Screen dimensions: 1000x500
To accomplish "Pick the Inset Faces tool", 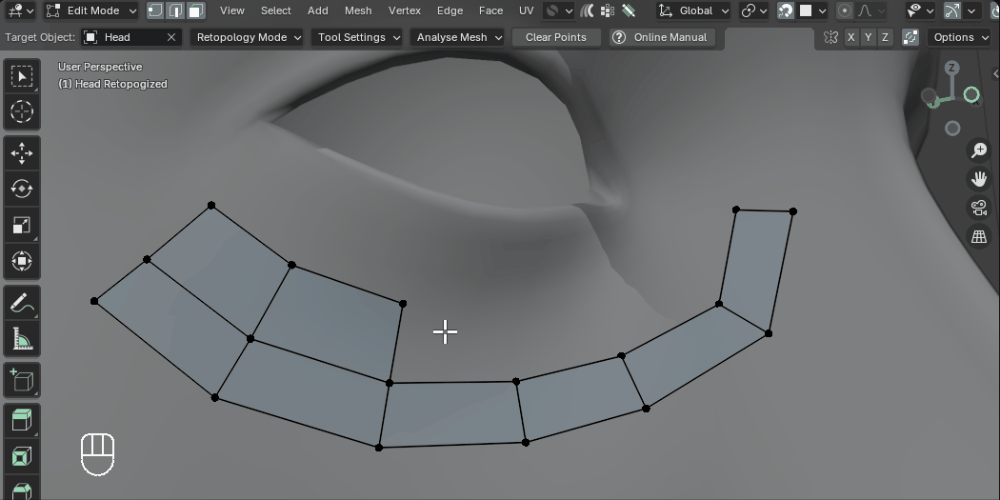I will [22, 457].
